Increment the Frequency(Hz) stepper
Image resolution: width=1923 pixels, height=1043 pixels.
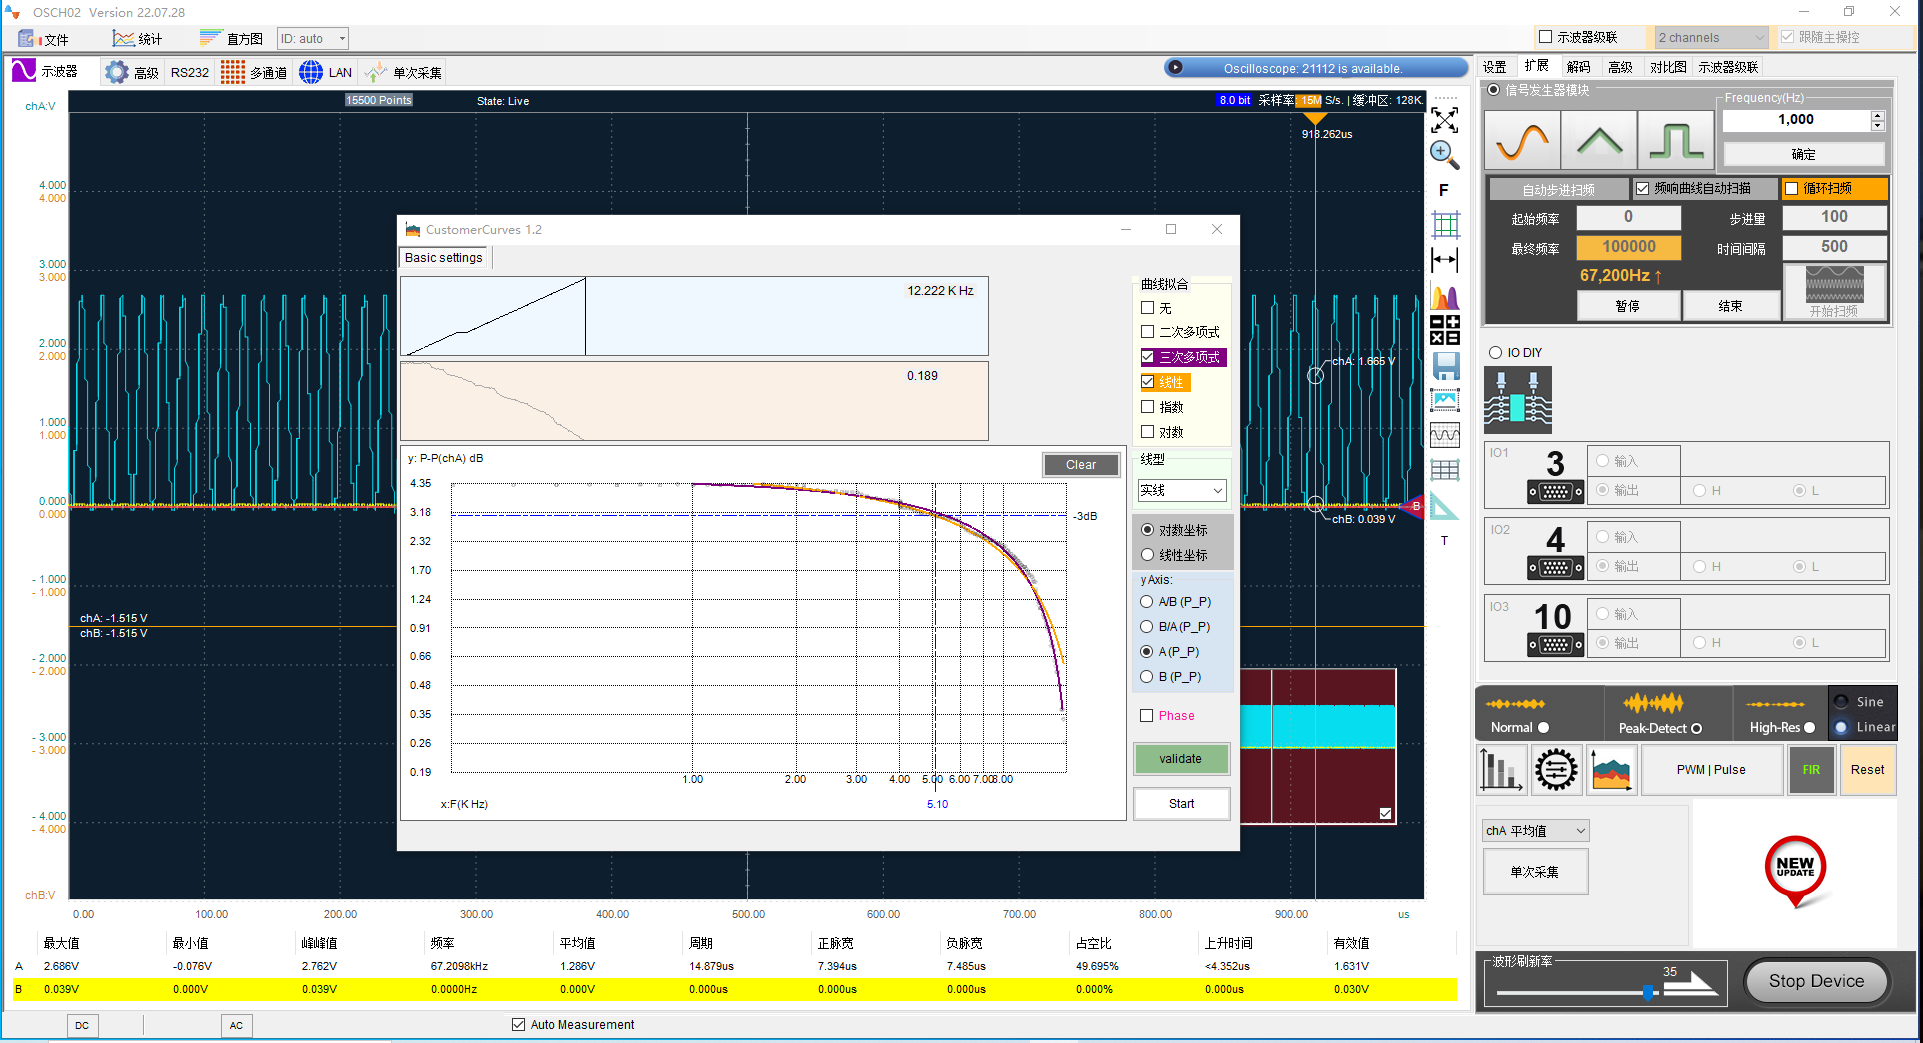pos(1877,115)
